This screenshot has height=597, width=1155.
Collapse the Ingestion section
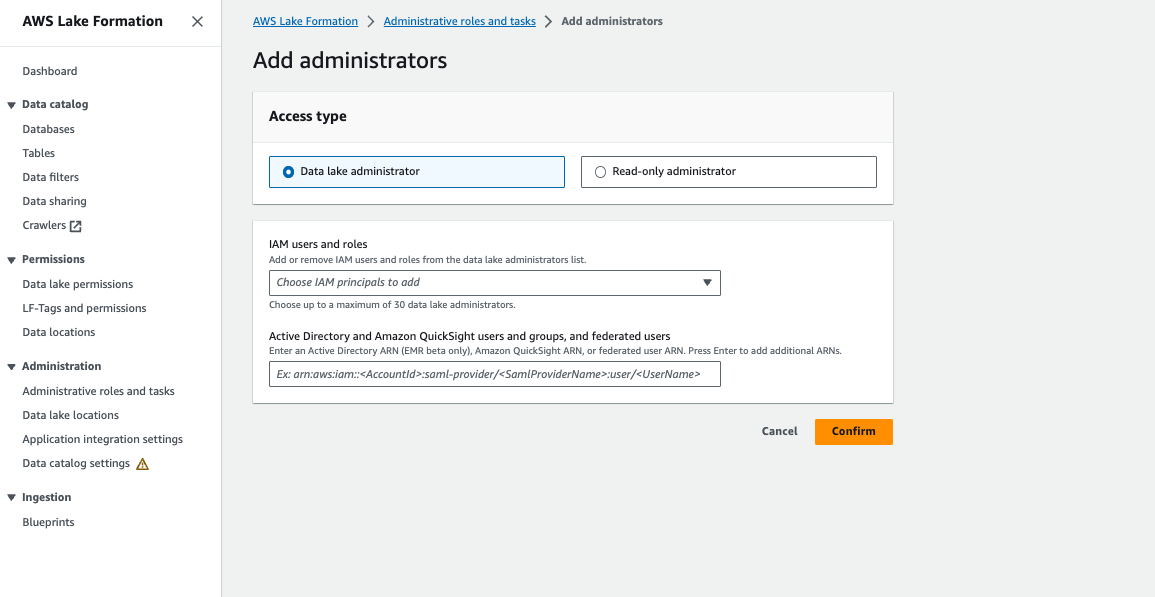tap(11, 498)
